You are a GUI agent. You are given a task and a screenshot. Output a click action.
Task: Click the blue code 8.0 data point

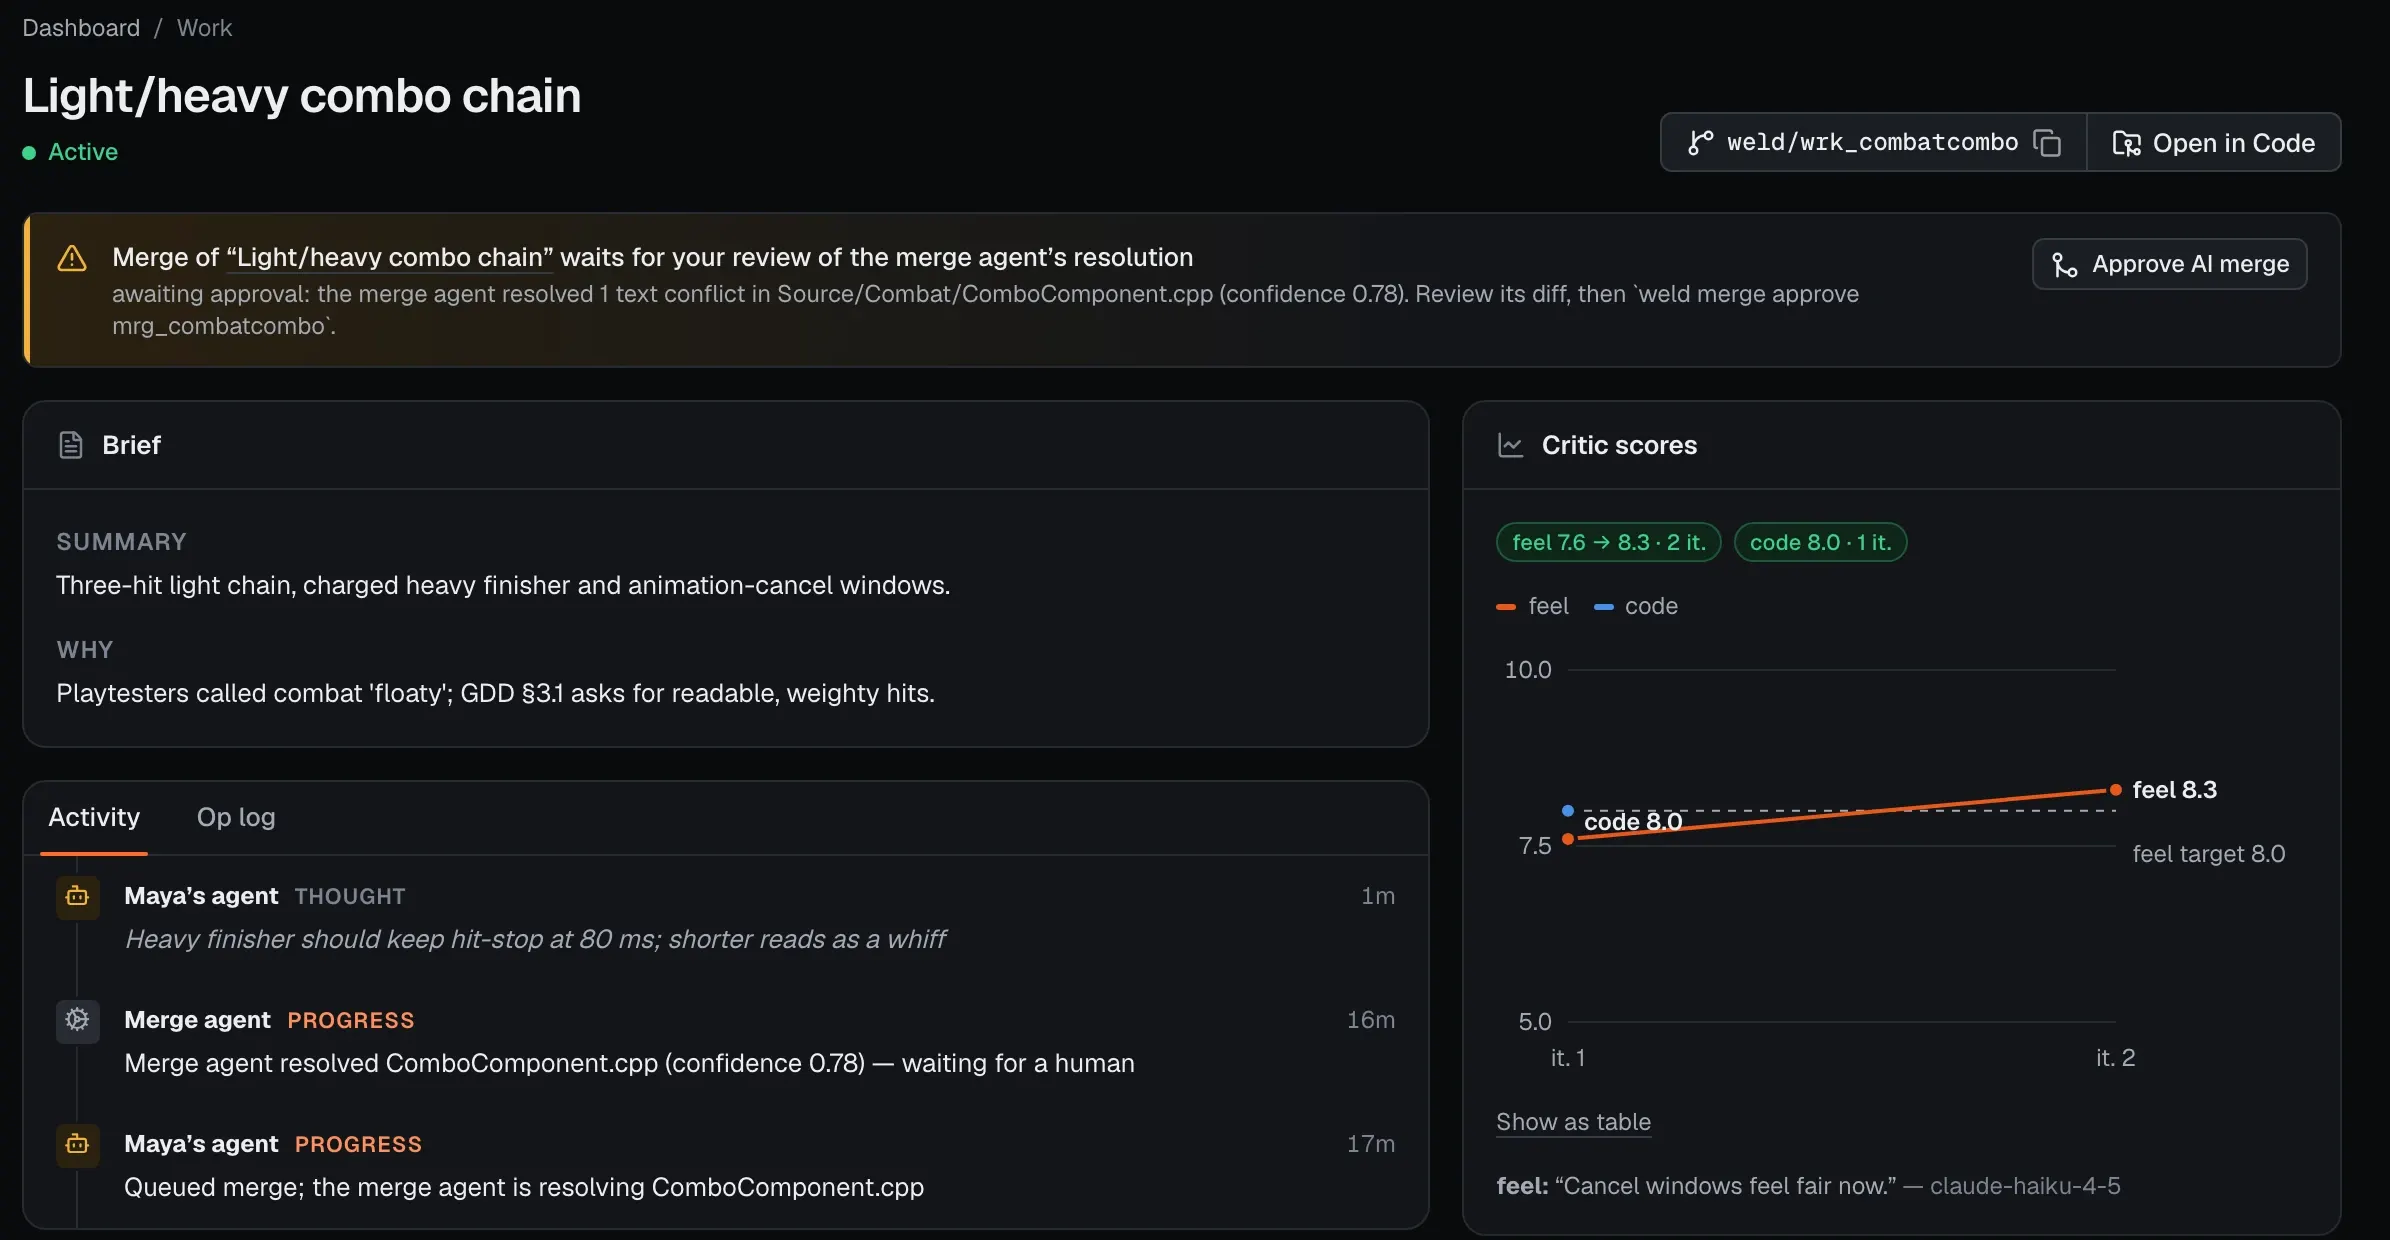[x=1568, y=810]
